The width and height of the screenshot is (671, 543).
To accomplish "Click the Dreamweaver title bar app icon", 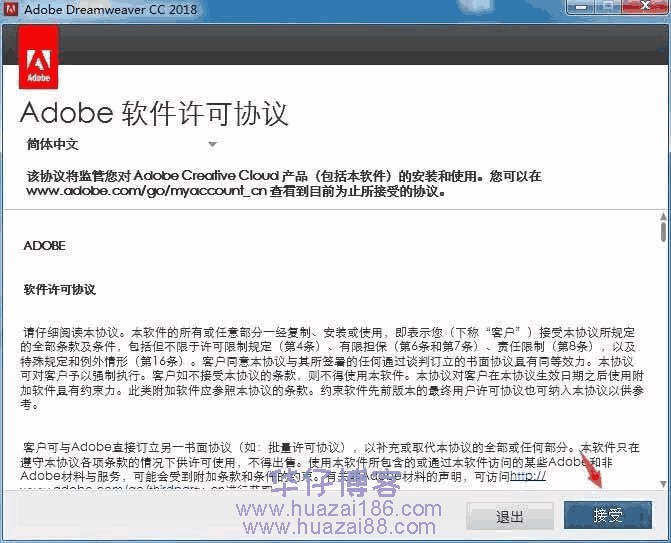I will (x=10, y=8).
